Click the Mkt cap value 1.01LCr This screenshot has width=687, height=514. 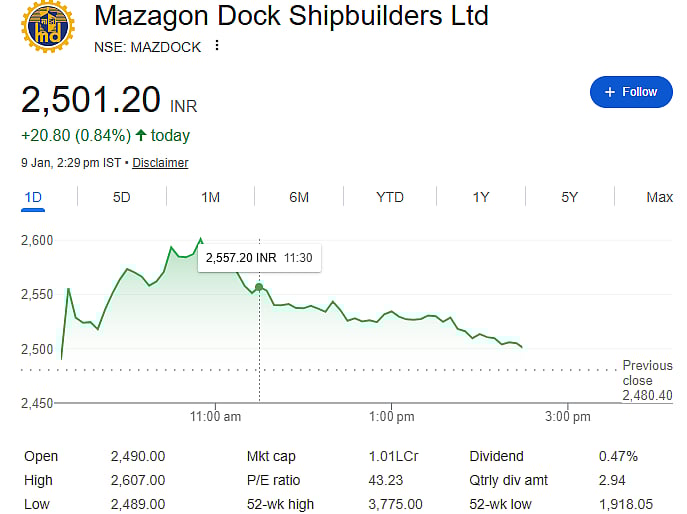tap(393, 456)
